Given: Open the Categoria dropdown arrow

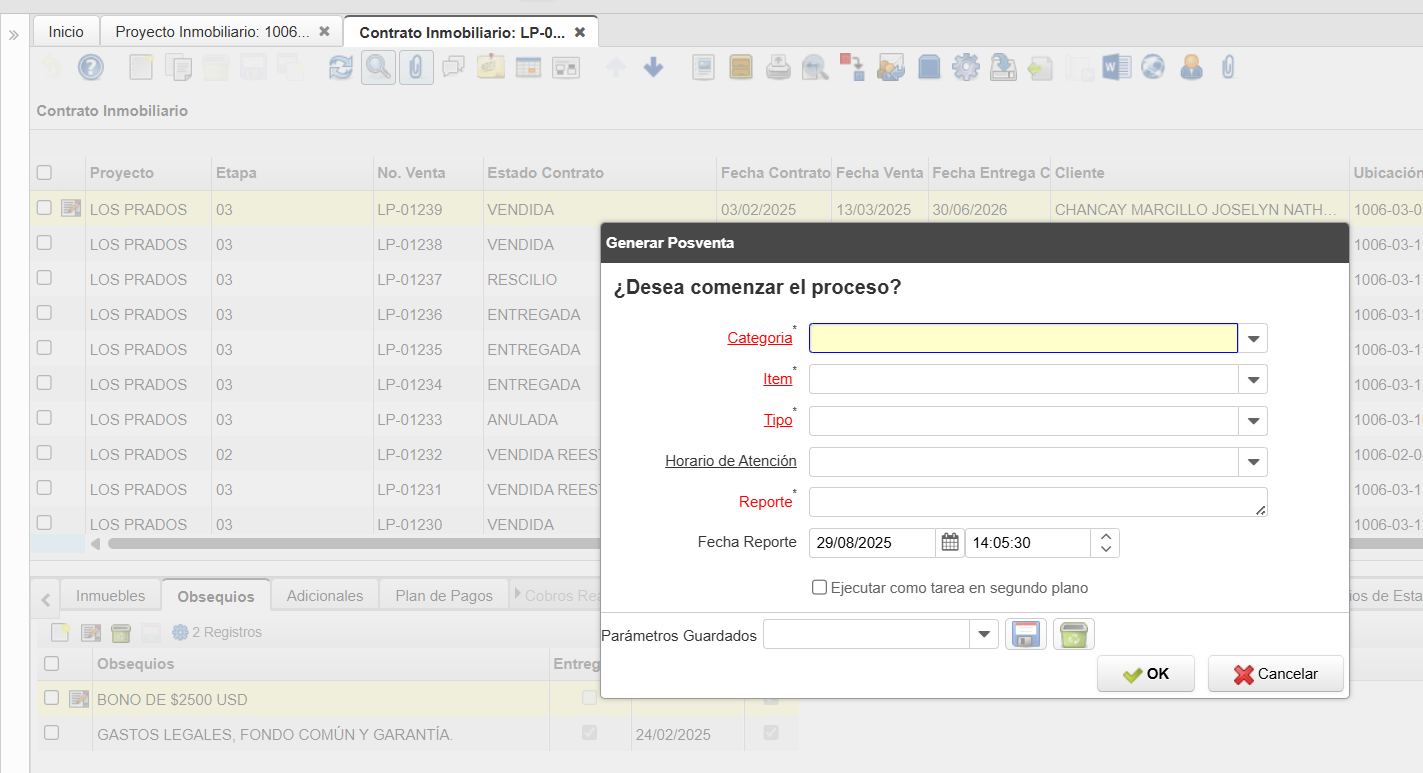Looking at the screenshot, I should [x=1253, y=339].
